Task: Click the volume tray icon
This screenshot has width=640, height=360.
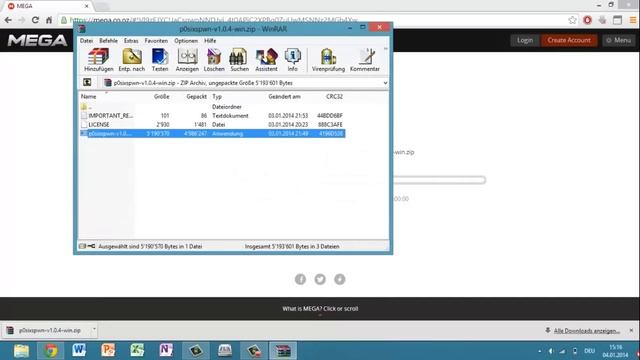Action: point(551,351)
